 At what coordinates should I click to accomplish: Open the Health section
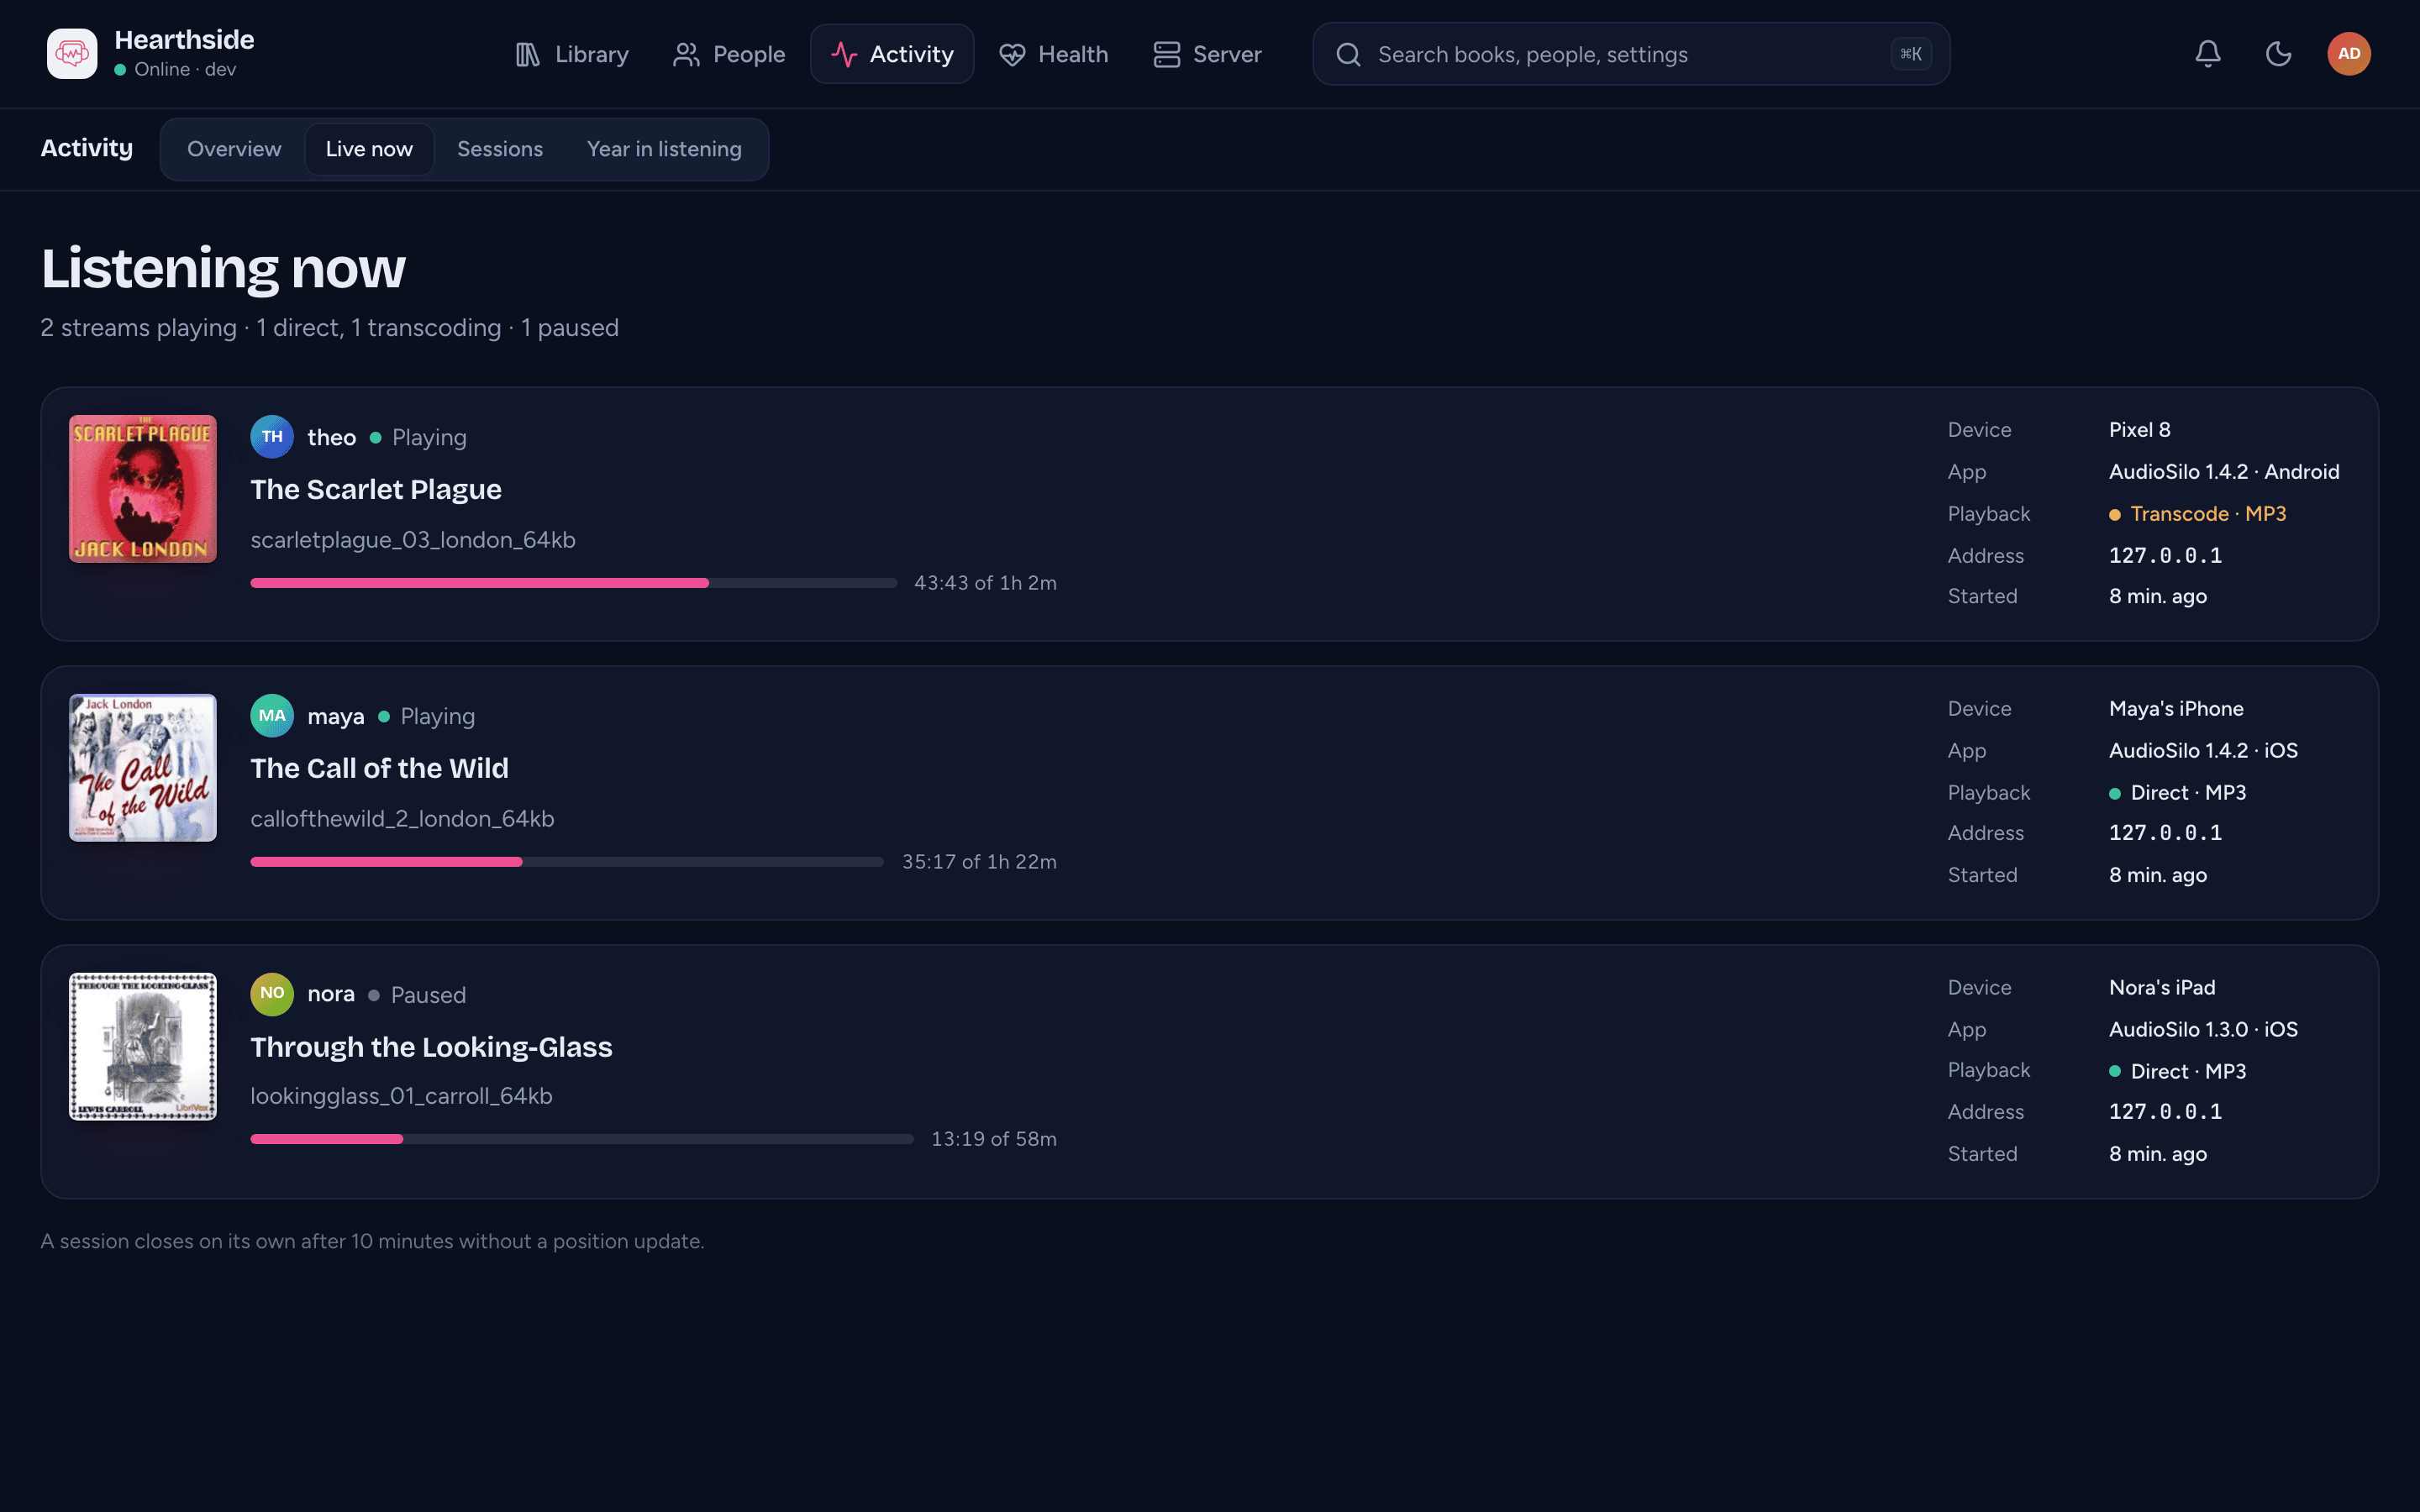tap(1054, 54)
